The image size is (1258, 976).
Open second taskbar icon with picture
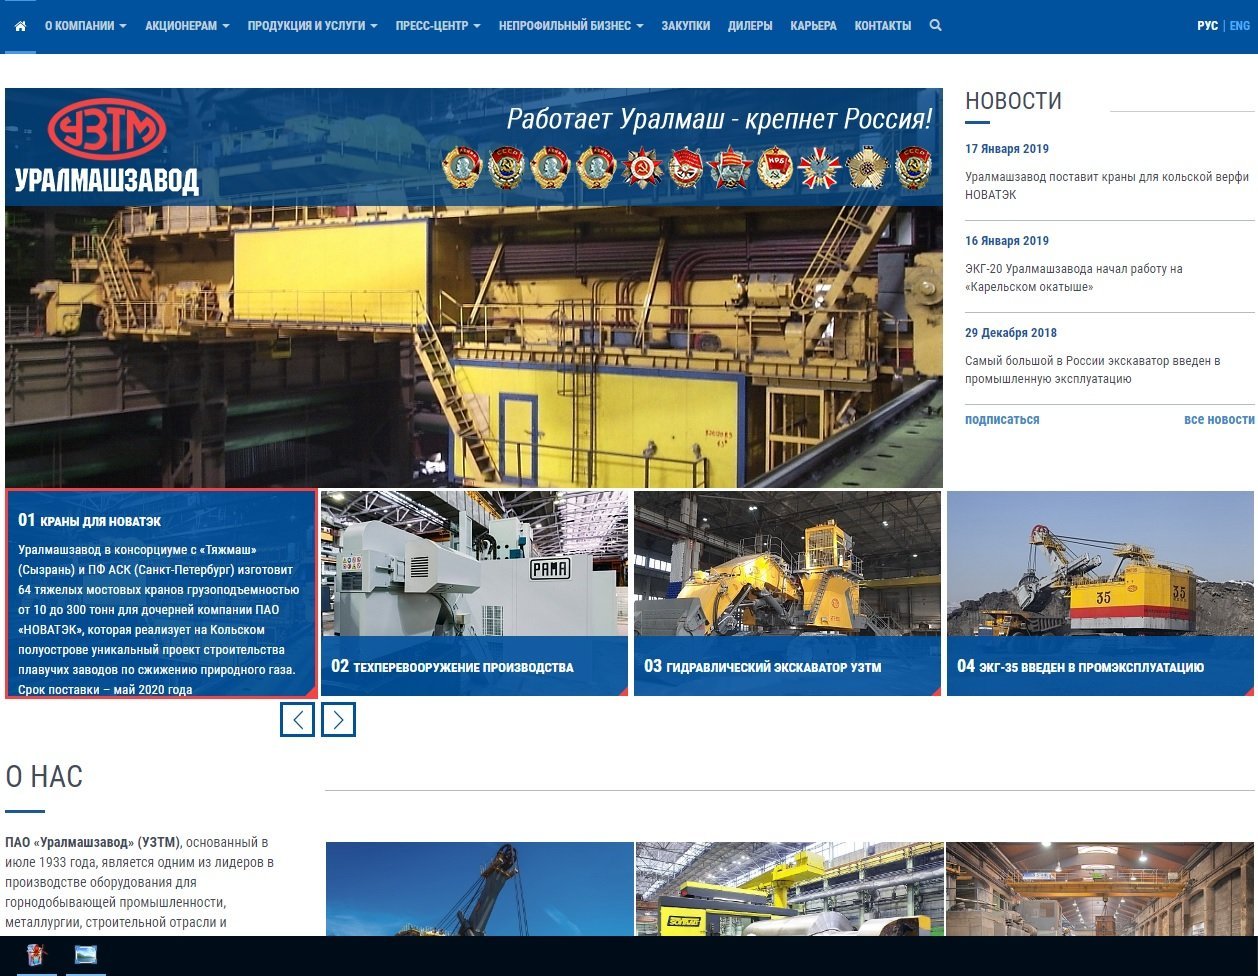tap(86, 955)
